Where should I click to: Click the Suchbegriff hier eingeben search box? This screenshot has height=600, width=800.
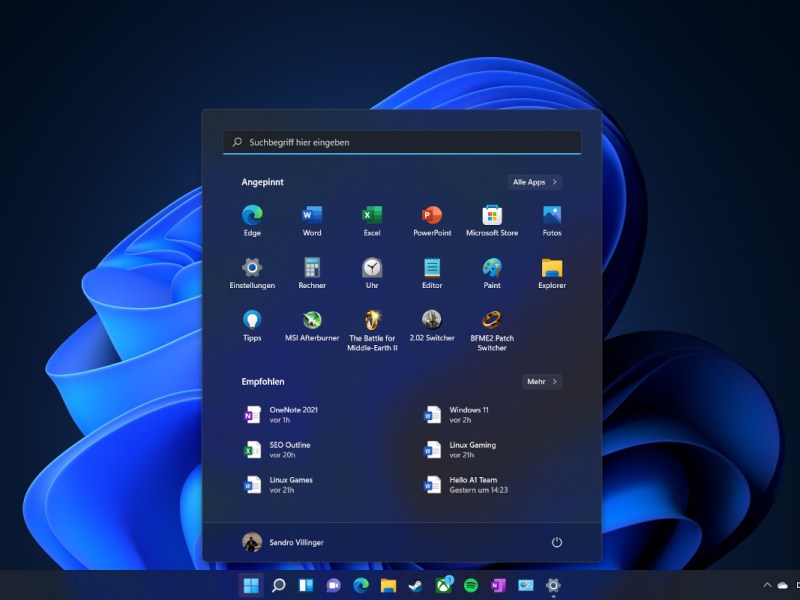402,142
